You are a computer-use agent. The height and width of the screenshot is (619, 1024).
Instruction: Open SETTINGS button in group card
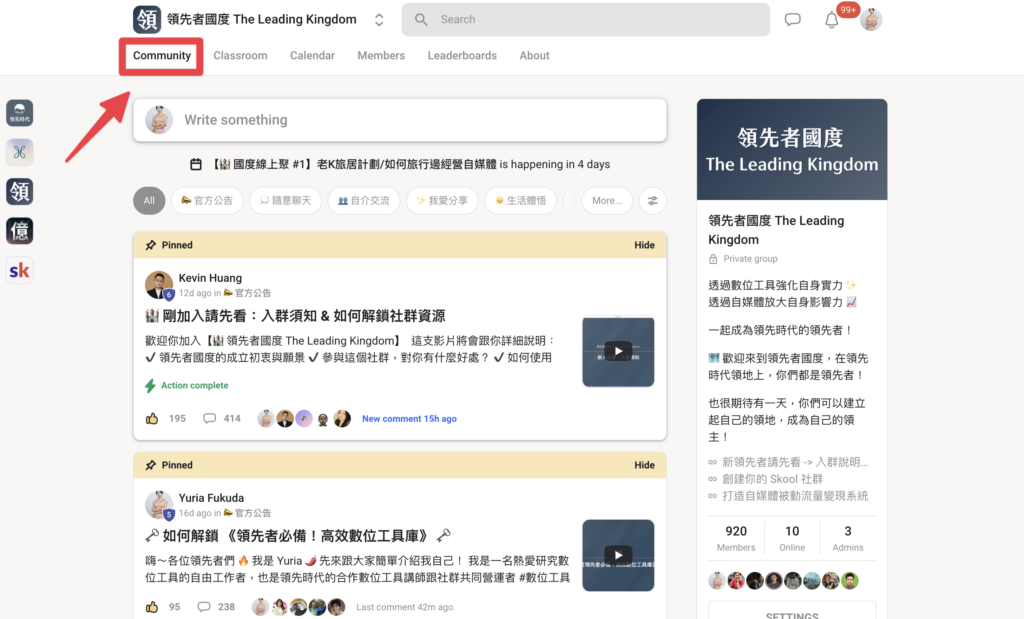click(792, 614)
